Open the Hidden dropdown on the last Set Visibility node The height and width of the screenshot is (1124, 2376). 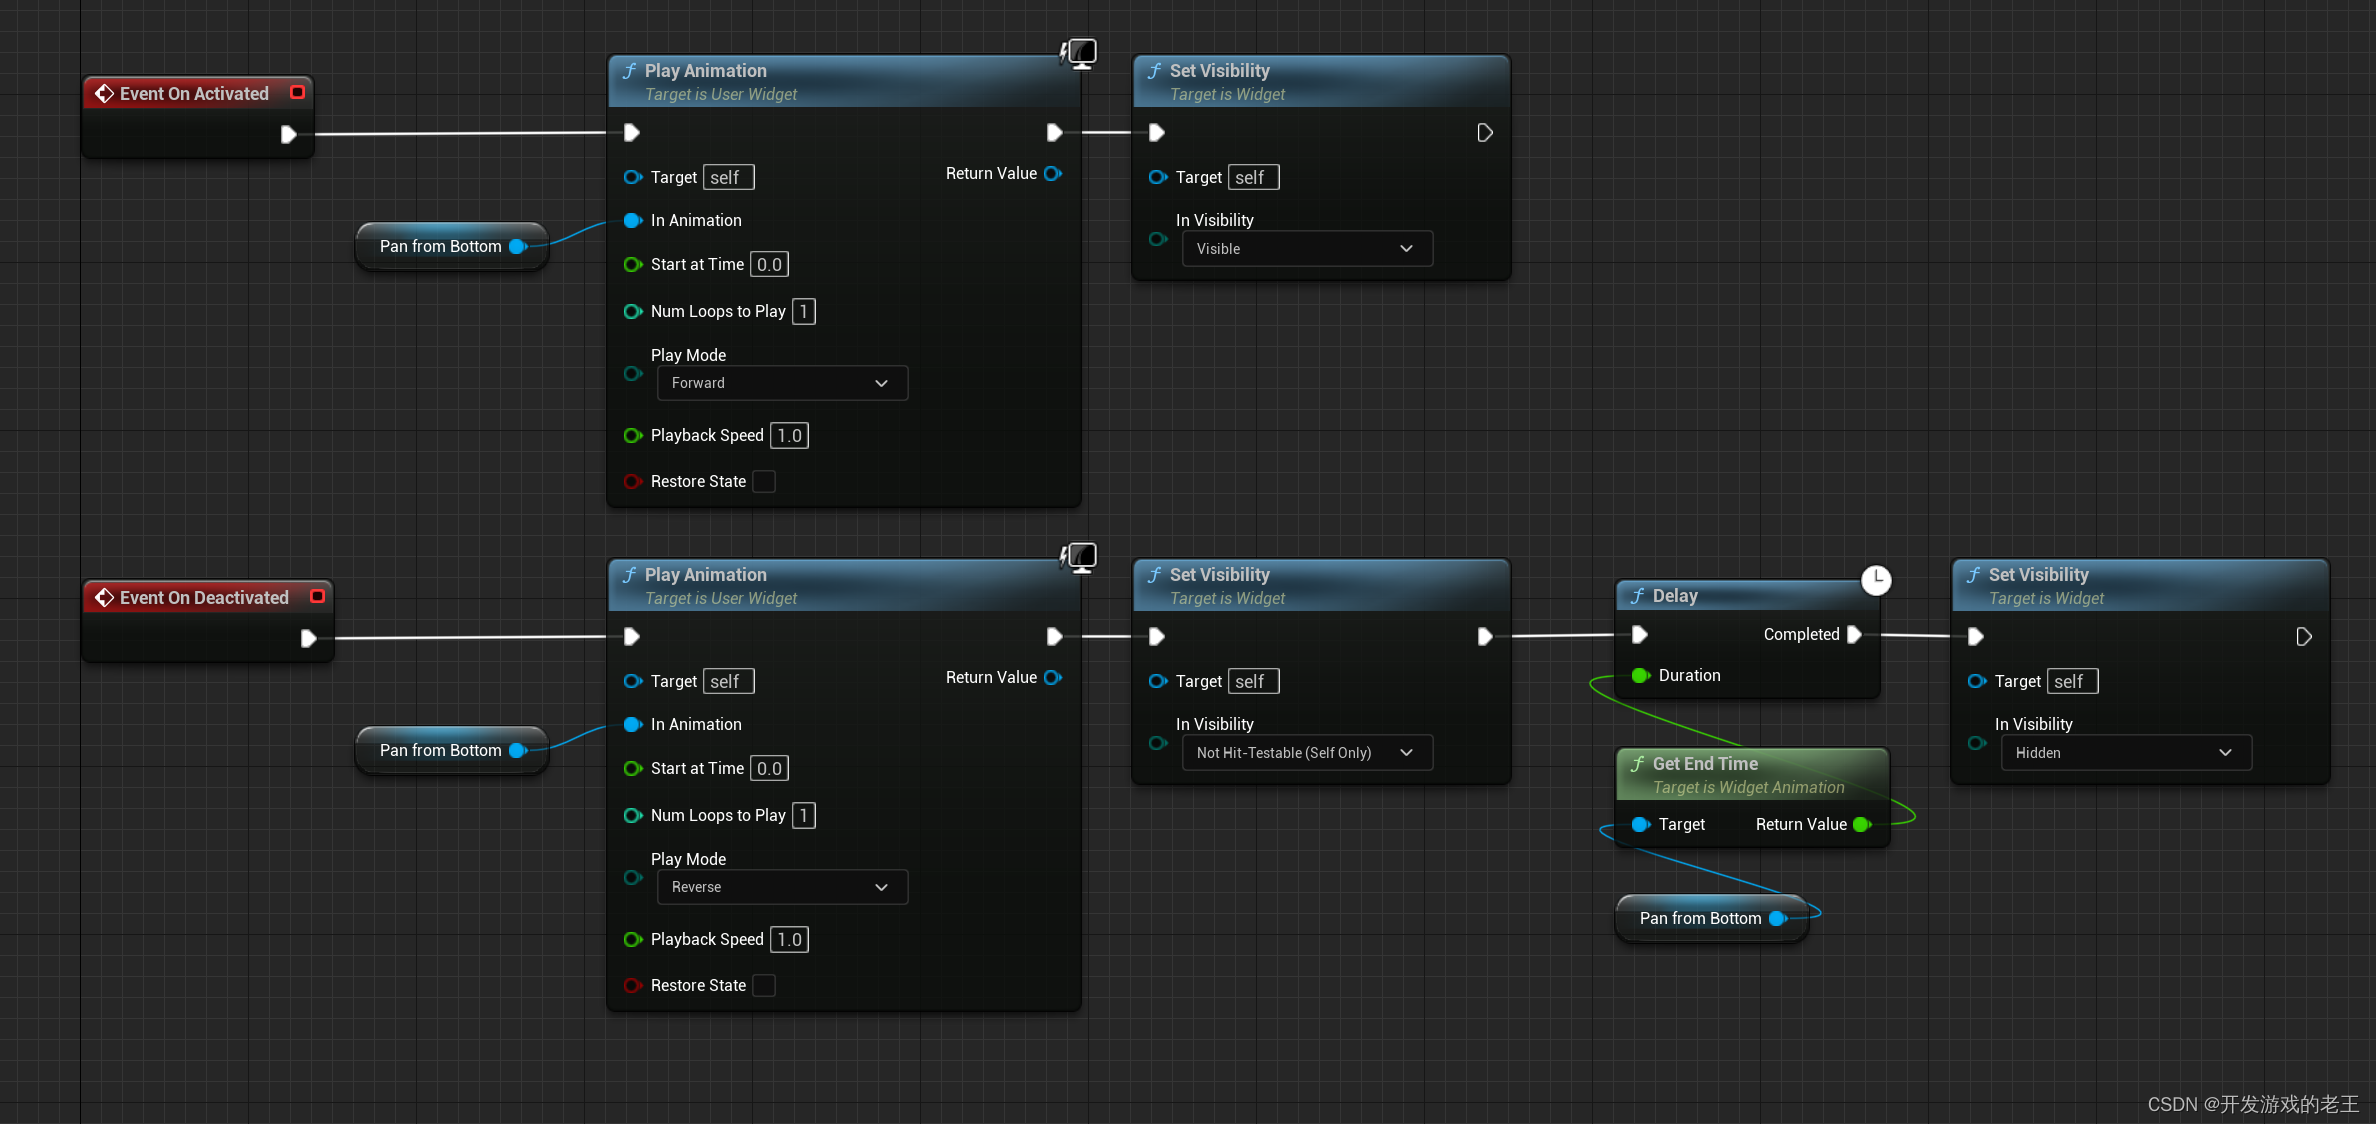tap(2125, 752)
